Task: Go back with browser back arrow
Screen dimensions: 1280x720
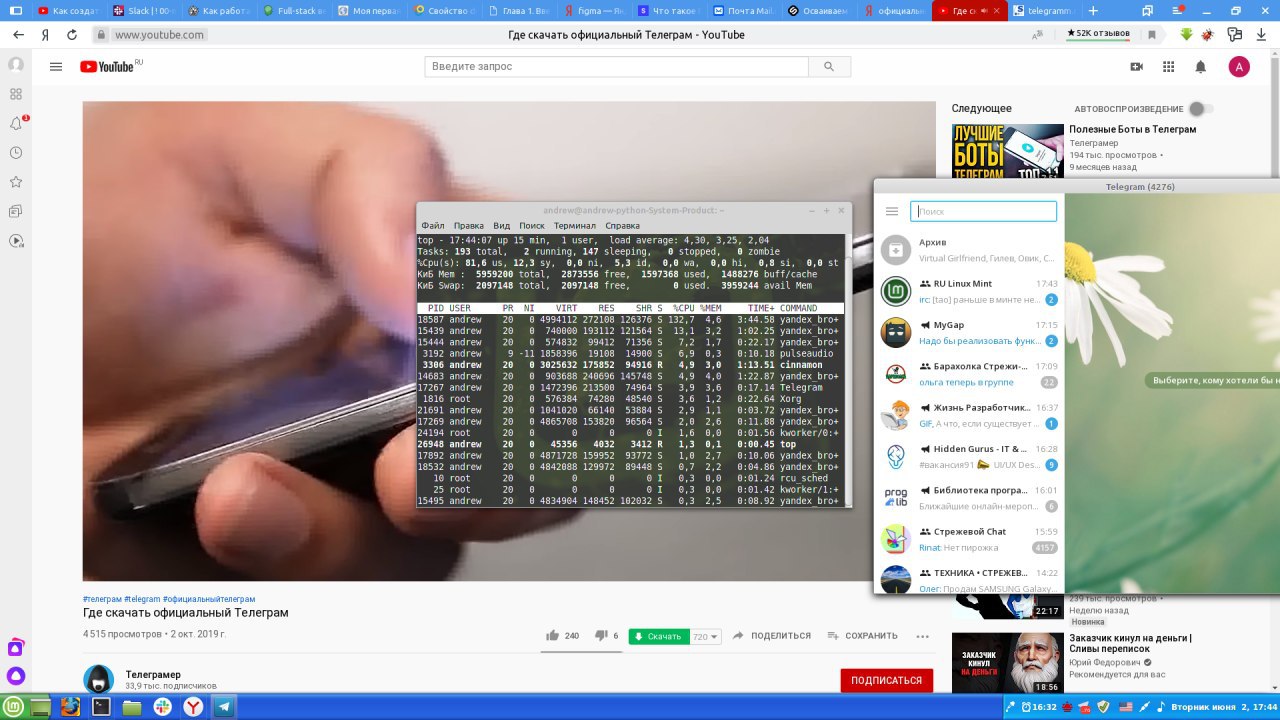Action: pos(18,34)
